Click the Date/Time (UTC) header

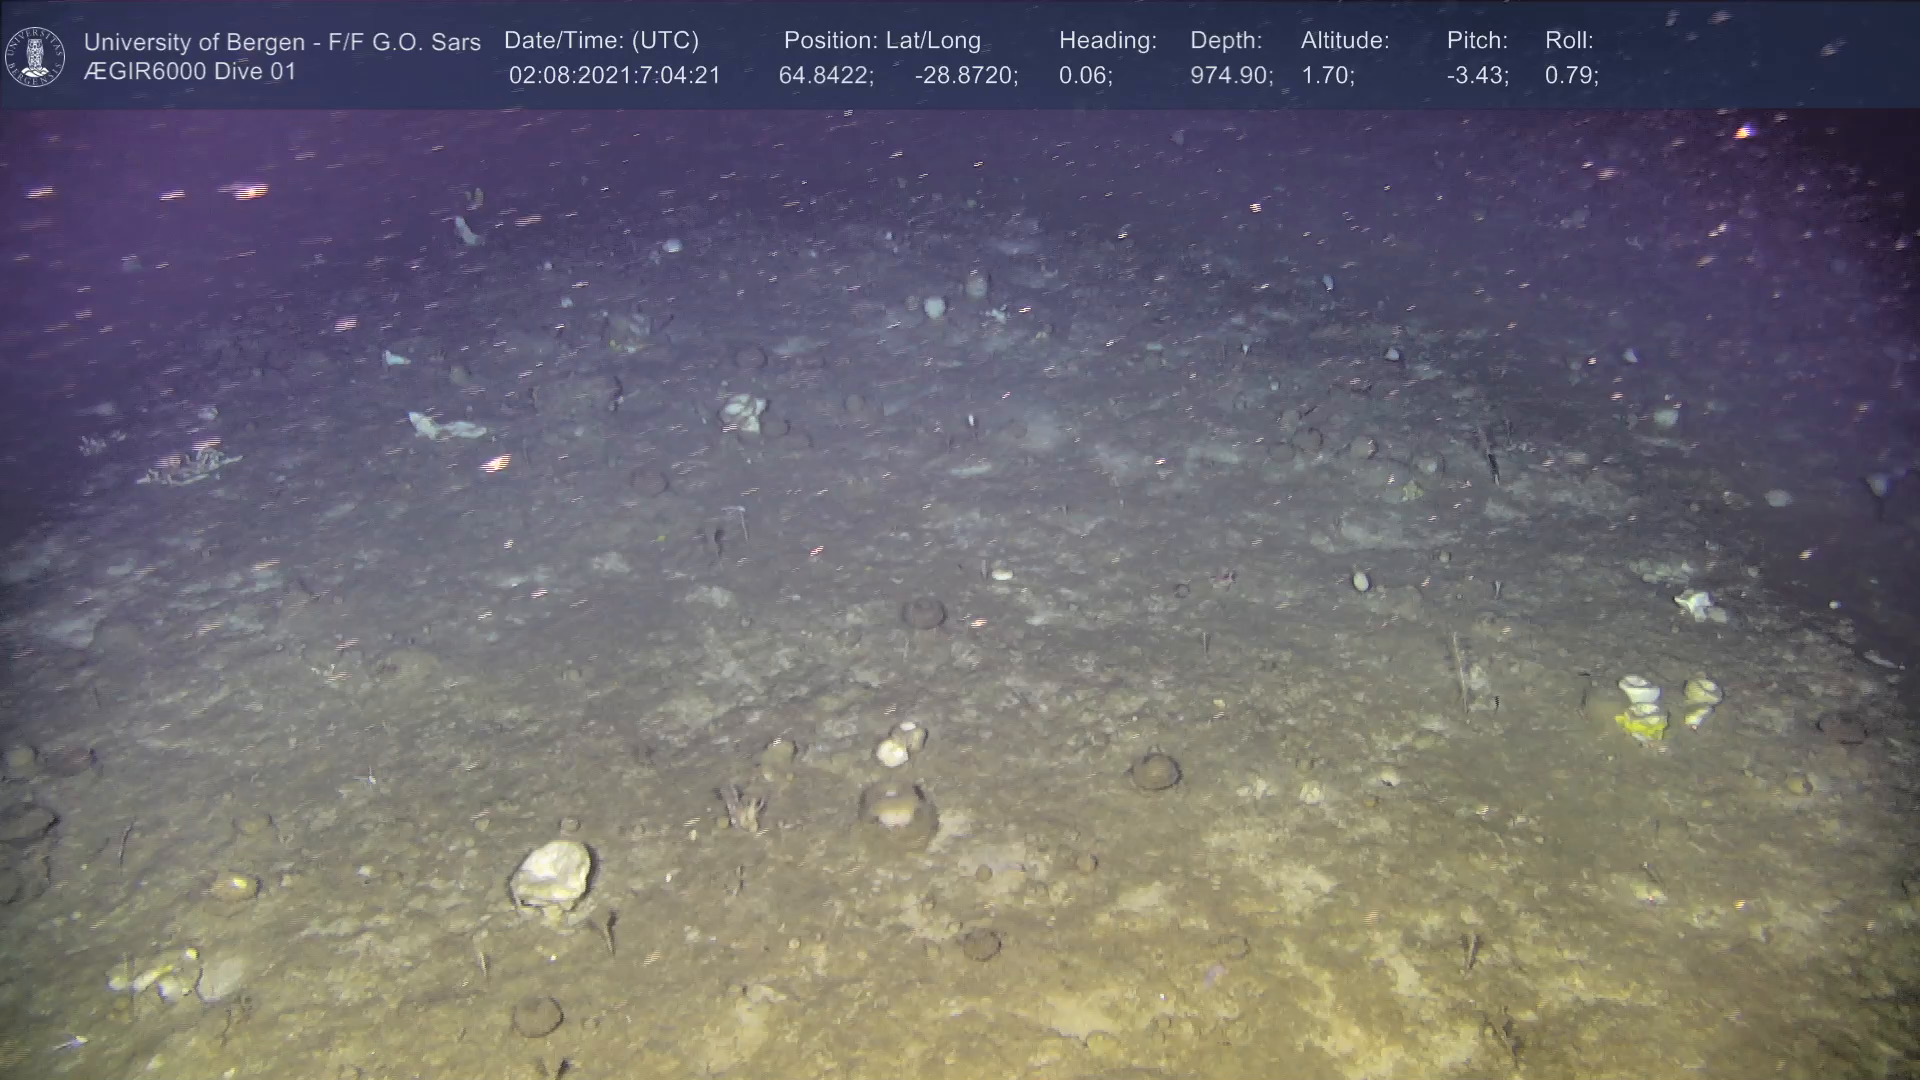click(601, 41)
